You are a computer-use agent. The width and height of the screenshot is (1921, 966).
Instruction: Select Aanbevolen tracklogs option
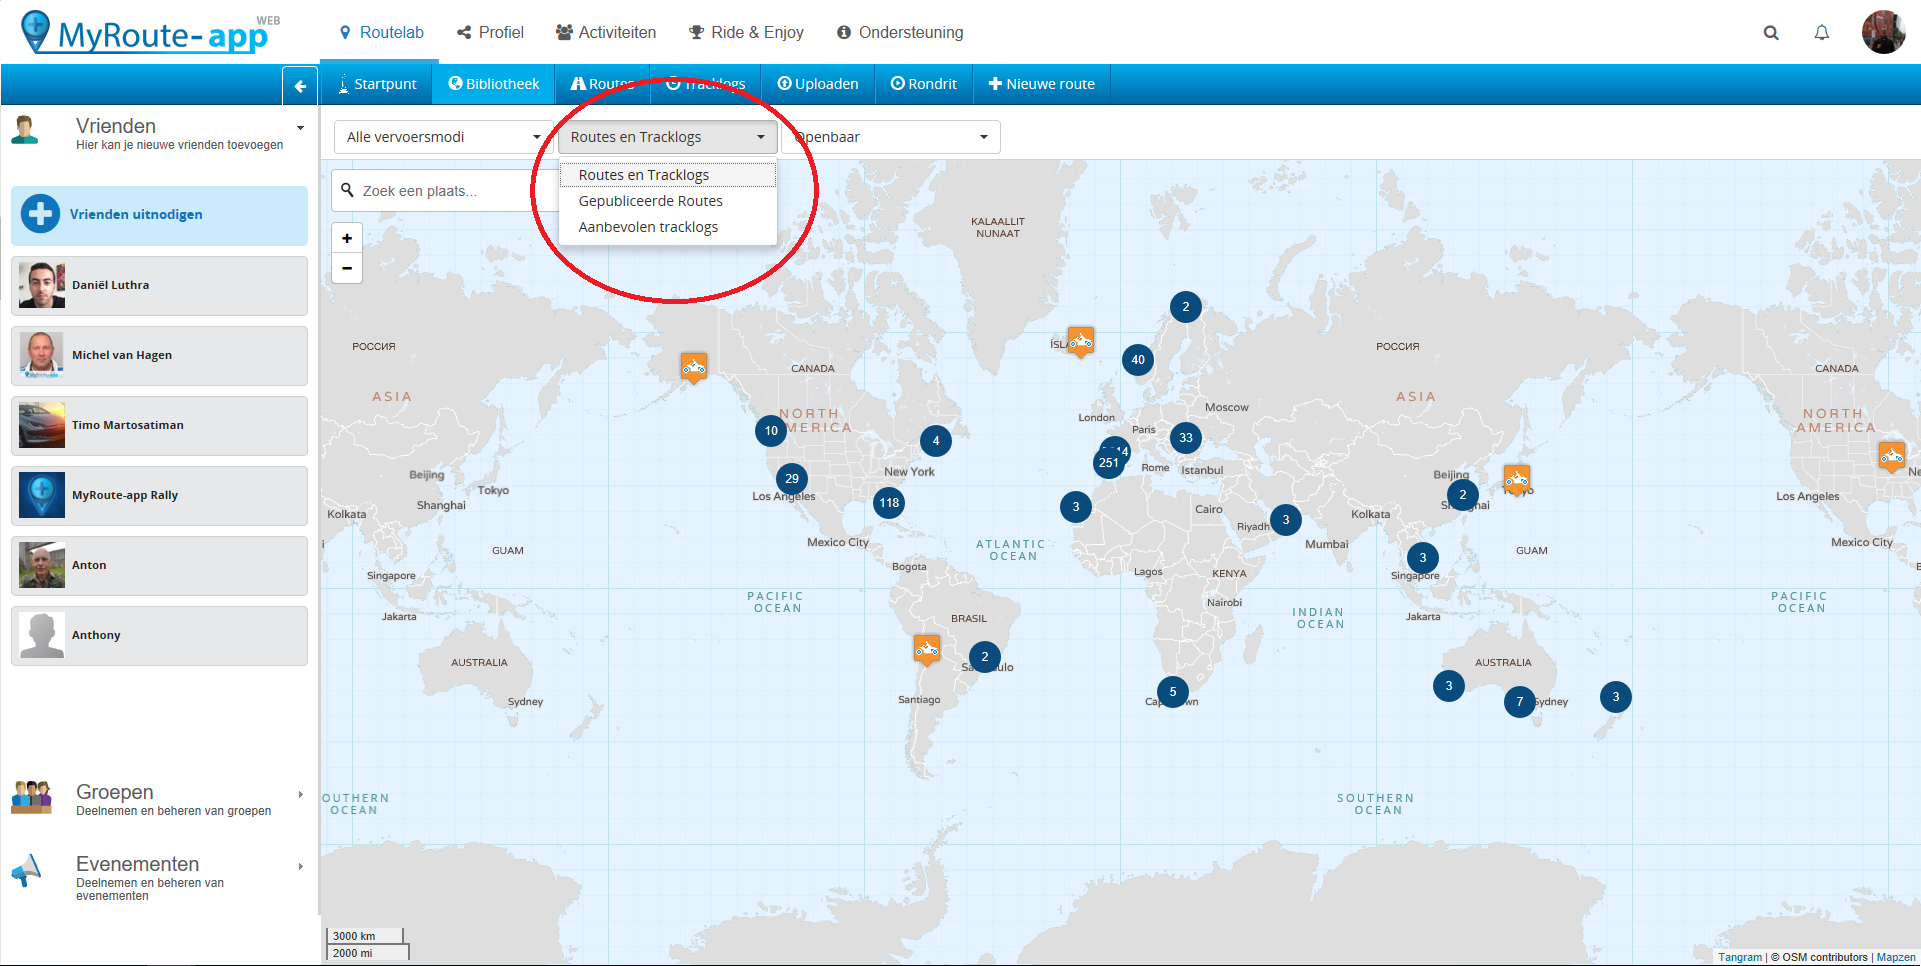click(668, 227)
